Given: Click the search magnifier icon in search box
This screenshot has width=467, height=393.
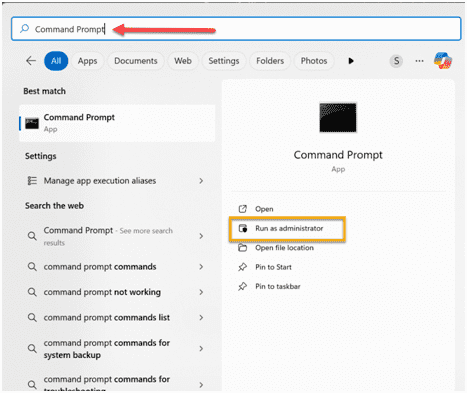Looking at the screenshot, I should tap(24, 29).
